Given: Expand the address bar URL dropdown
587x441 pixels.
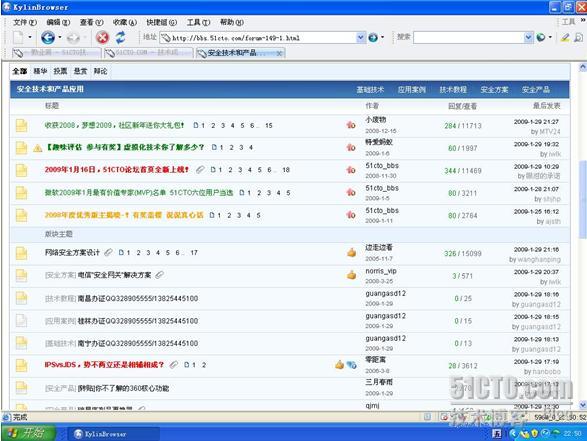Looking at the screenshot, I should pyautogui.click(x=360, y=37).
